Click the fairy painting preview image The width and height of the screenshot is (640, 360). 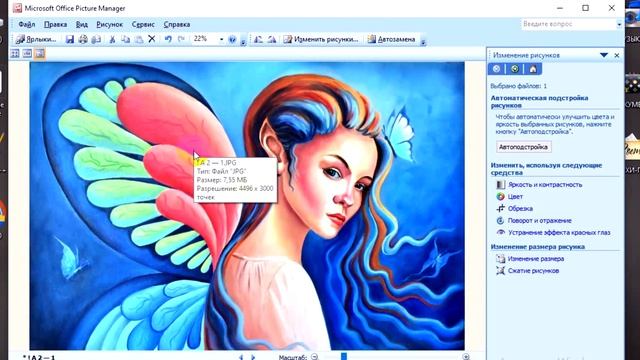[x=247, y=206]
